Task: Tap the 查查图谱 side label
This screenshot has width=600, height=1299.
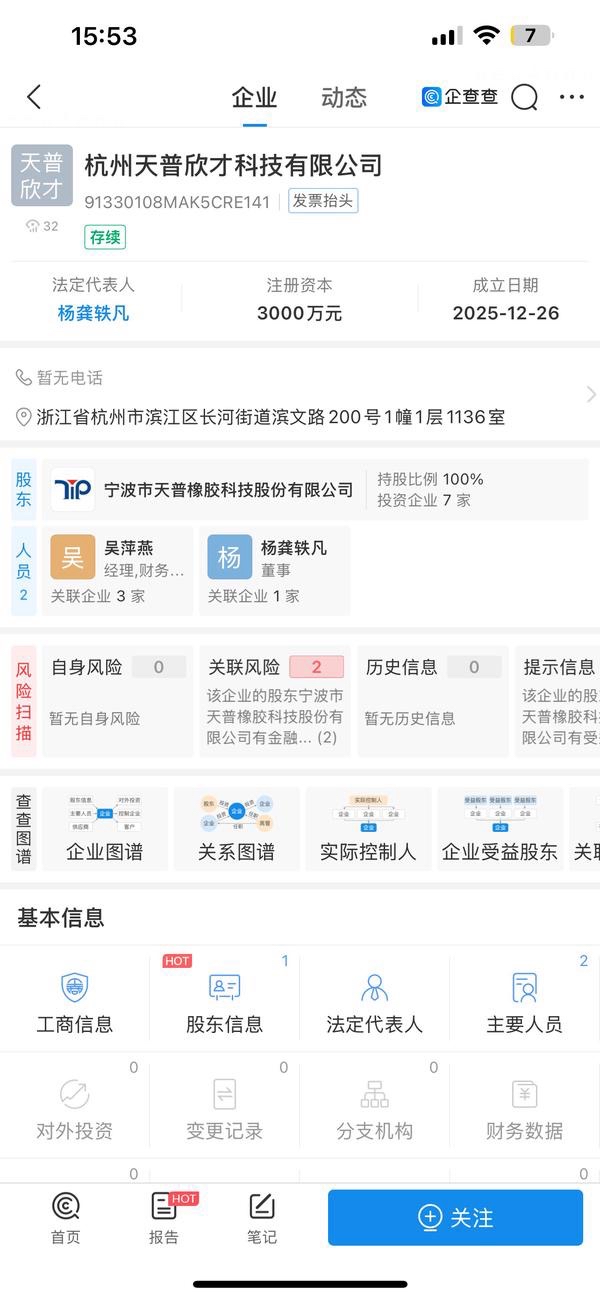Action: coord(24,829)
